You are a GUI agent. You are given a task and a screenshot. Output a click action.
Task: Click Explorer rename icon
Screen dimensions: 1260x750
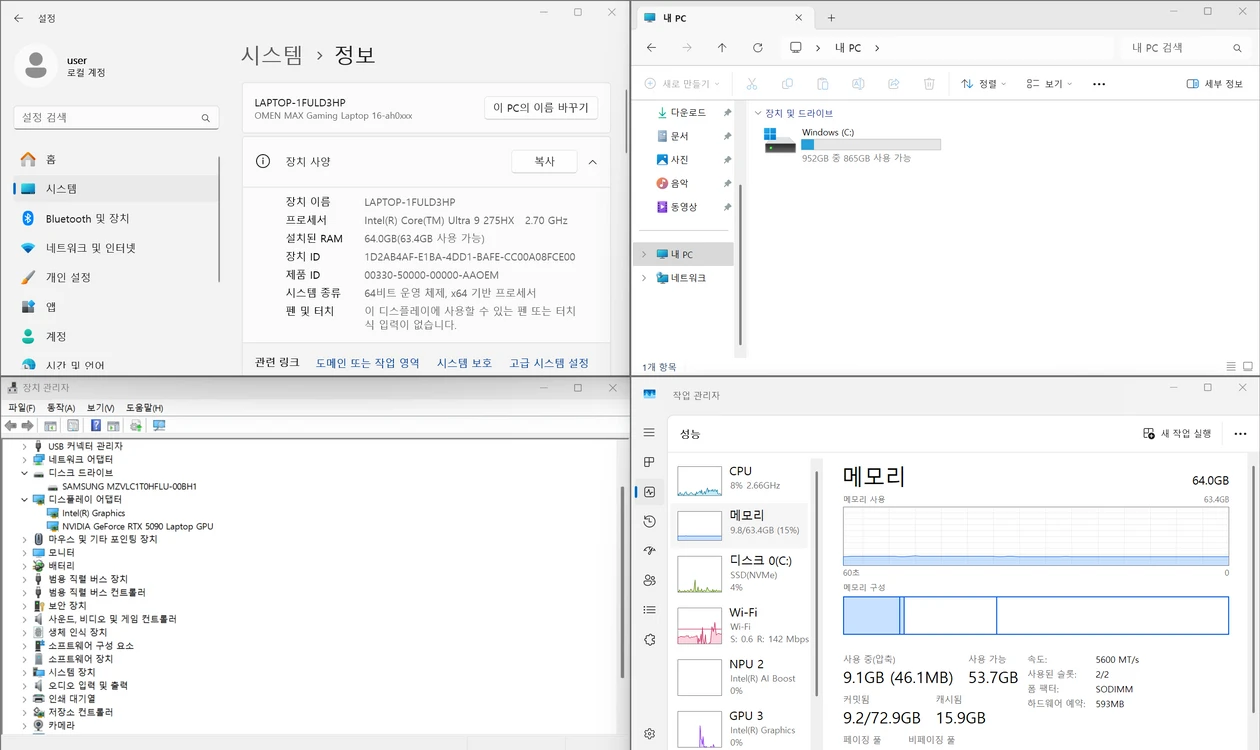click(x=858, y=84)
